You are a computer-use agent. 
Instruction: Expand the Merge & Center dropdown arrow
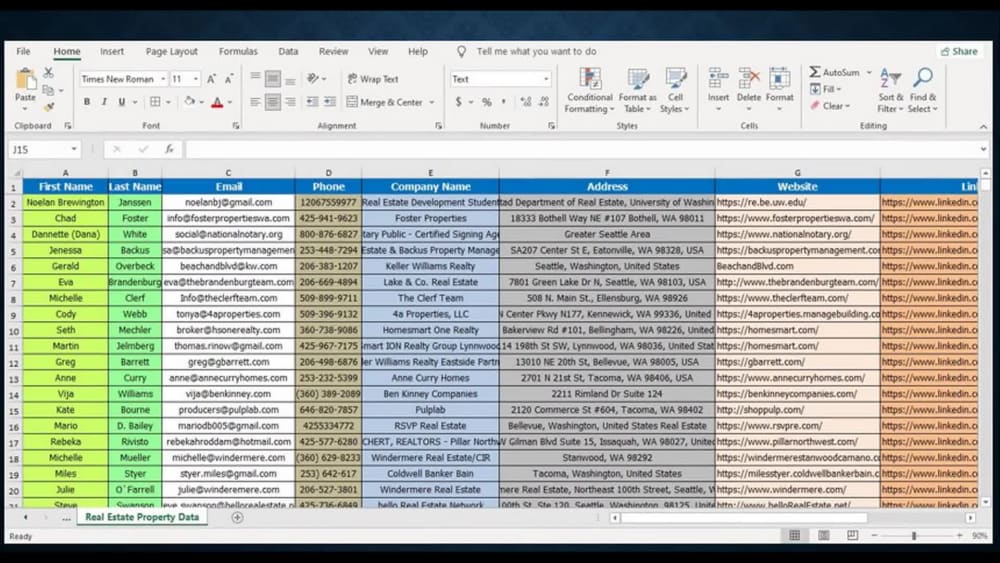pos(432,102)
